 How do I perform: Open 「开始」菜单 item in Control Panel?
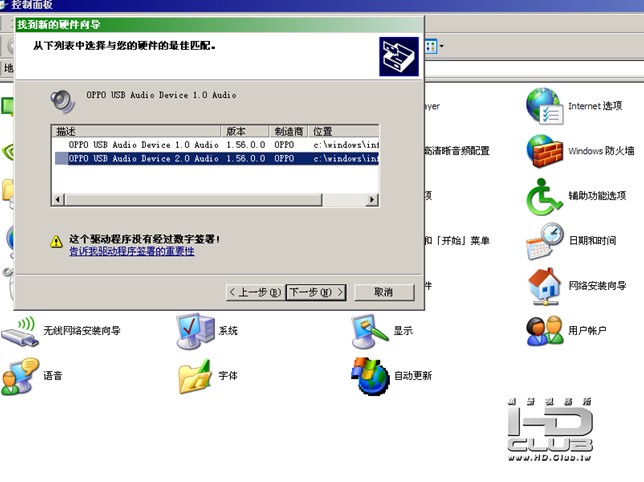coord(457,241)
